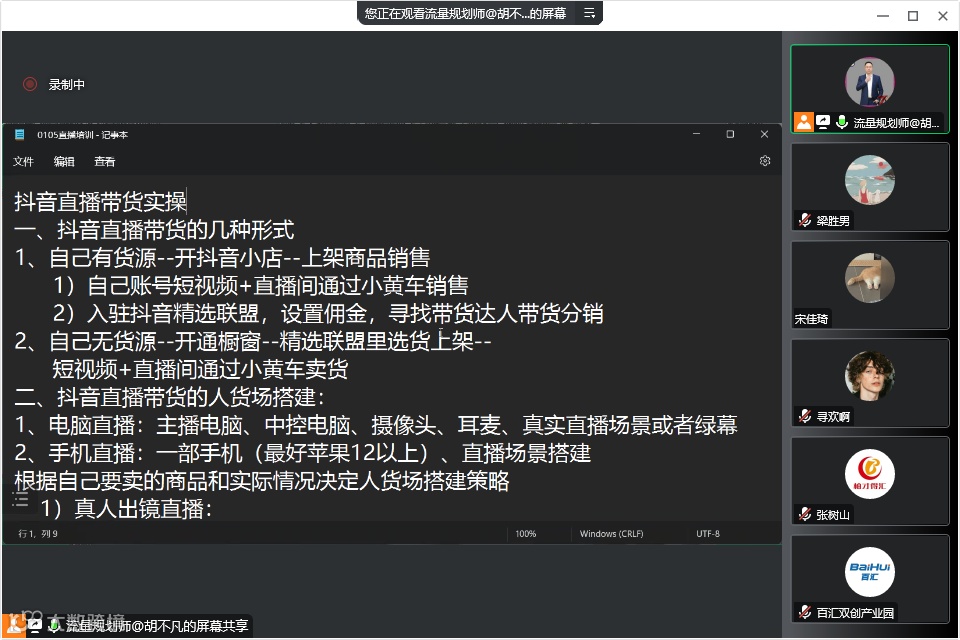
Task: Click heading 二、抖音直播带货的人货场搭建
Action: coord(170,397)
